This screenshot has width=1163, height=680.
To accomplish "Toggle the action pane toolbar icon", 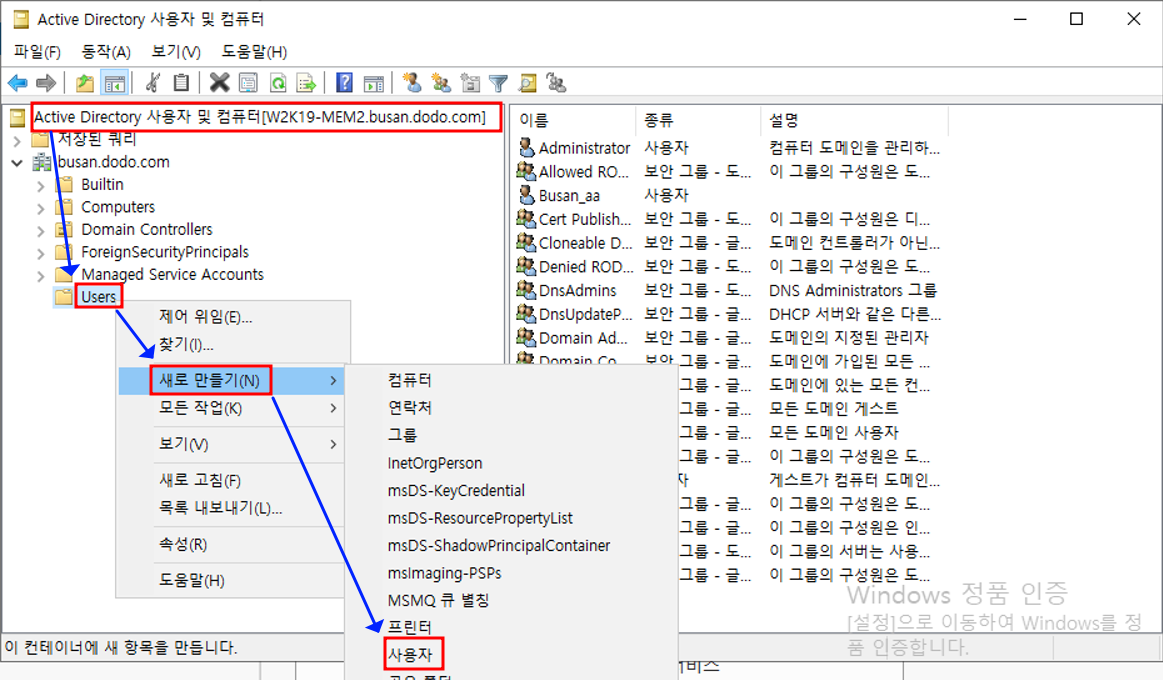I will 374,83.
